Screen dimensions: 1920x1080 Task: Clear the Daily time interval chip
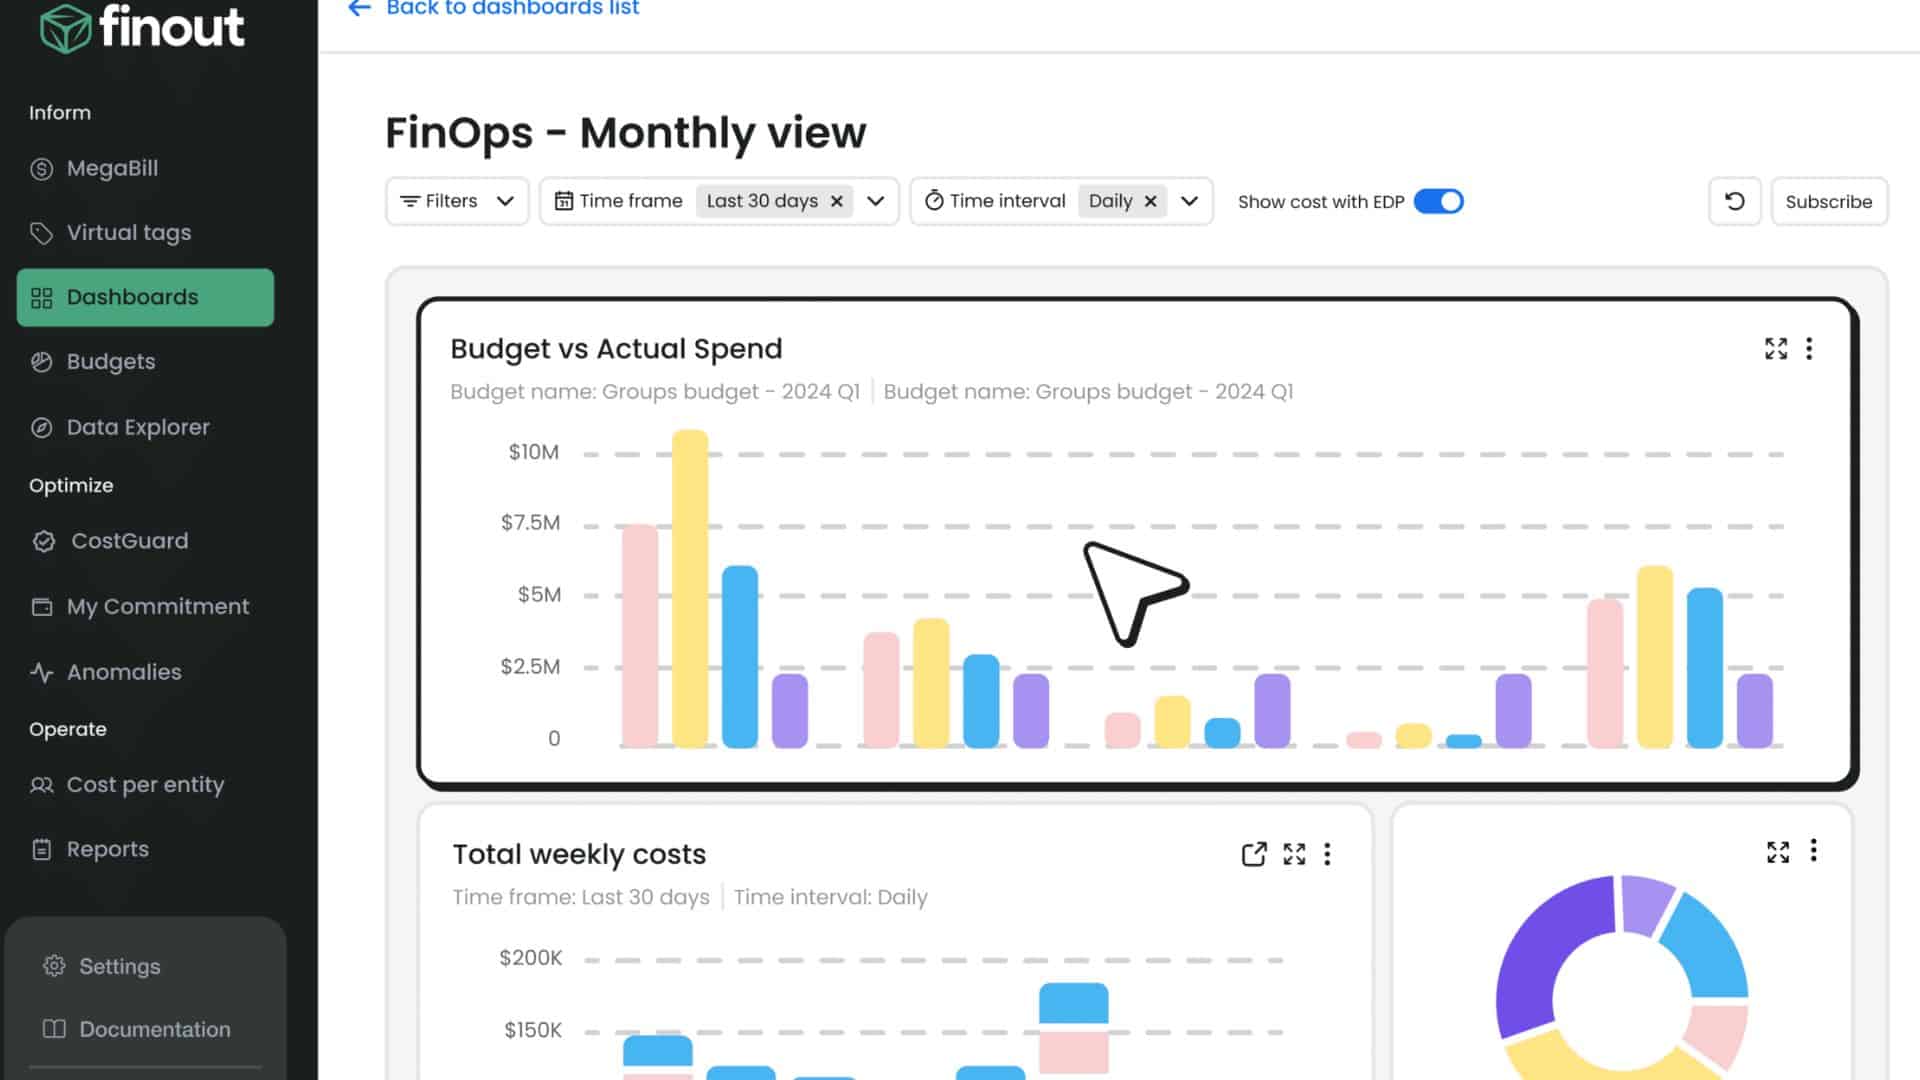[x=1150, y=201]
